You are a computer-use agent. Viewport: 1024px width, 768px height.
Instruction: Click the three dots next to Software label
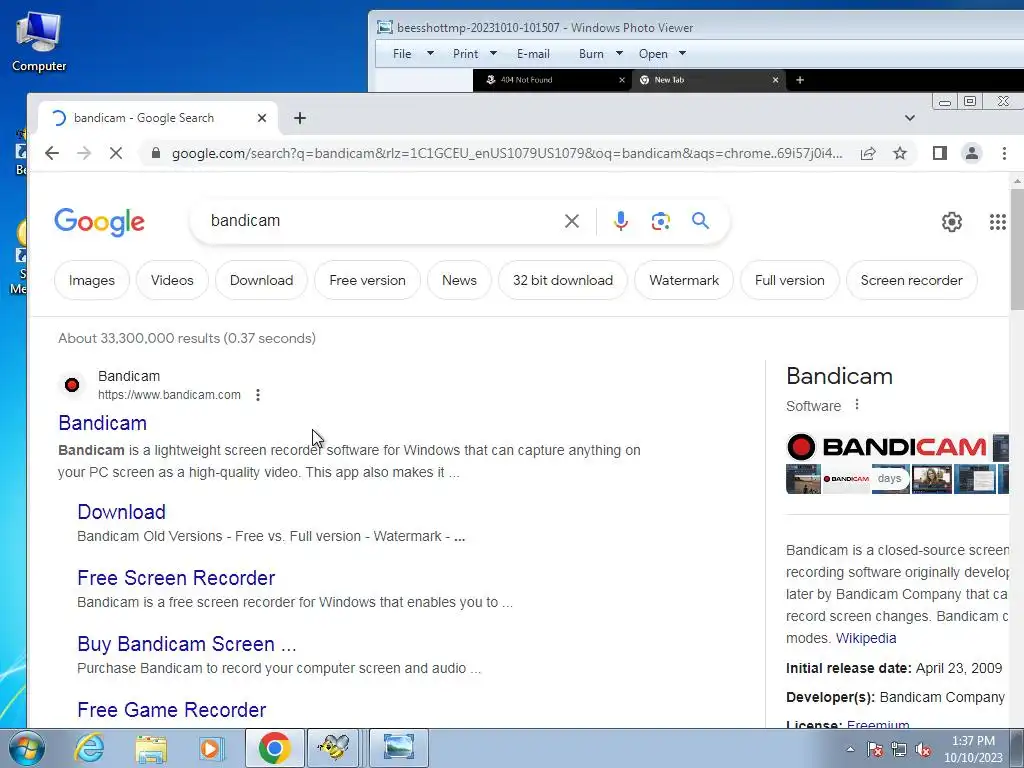click(857, 405)
